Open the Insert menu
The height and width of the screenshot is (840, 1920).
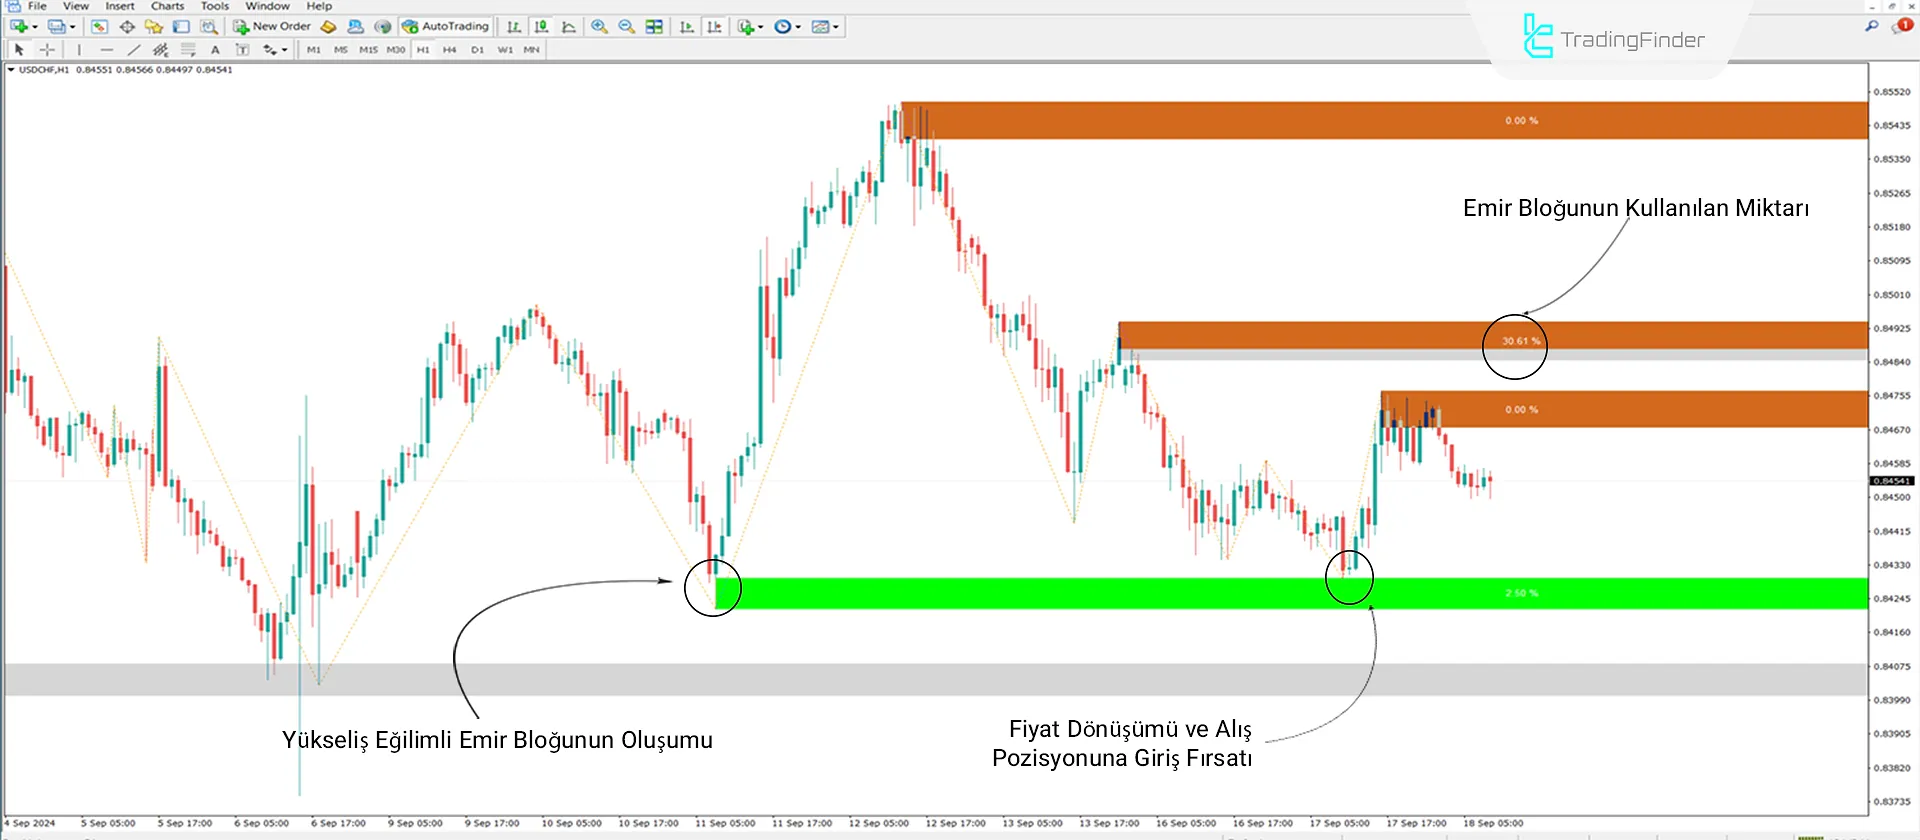tap(120, 6)
